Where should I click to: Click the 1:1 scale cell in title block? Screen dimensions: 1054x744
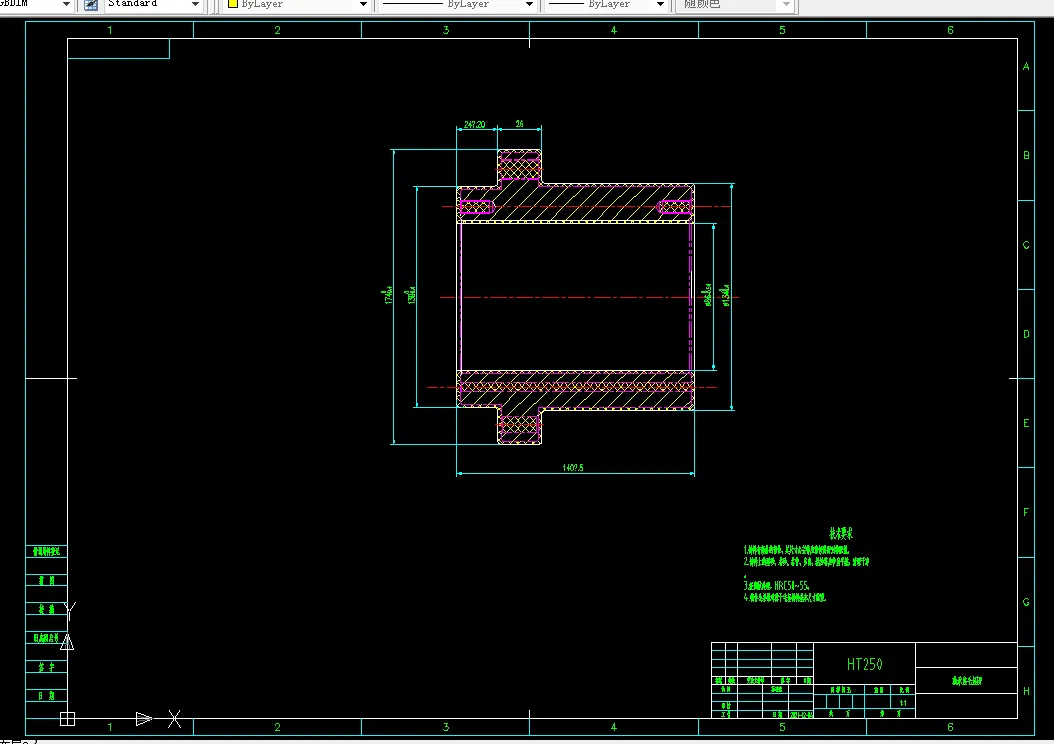(903, 703)
